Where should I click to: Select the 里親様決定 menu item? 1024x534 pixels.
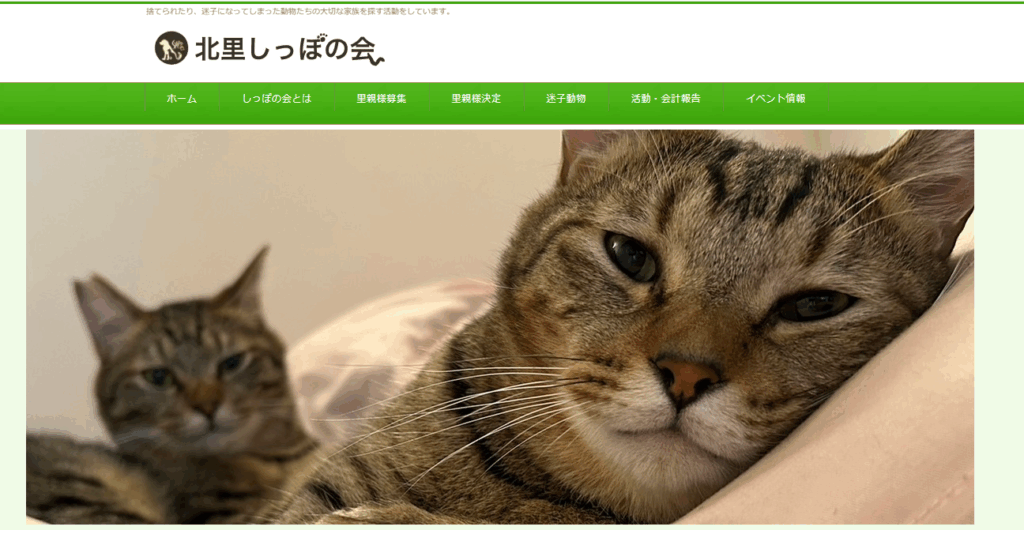pos(476,99)
